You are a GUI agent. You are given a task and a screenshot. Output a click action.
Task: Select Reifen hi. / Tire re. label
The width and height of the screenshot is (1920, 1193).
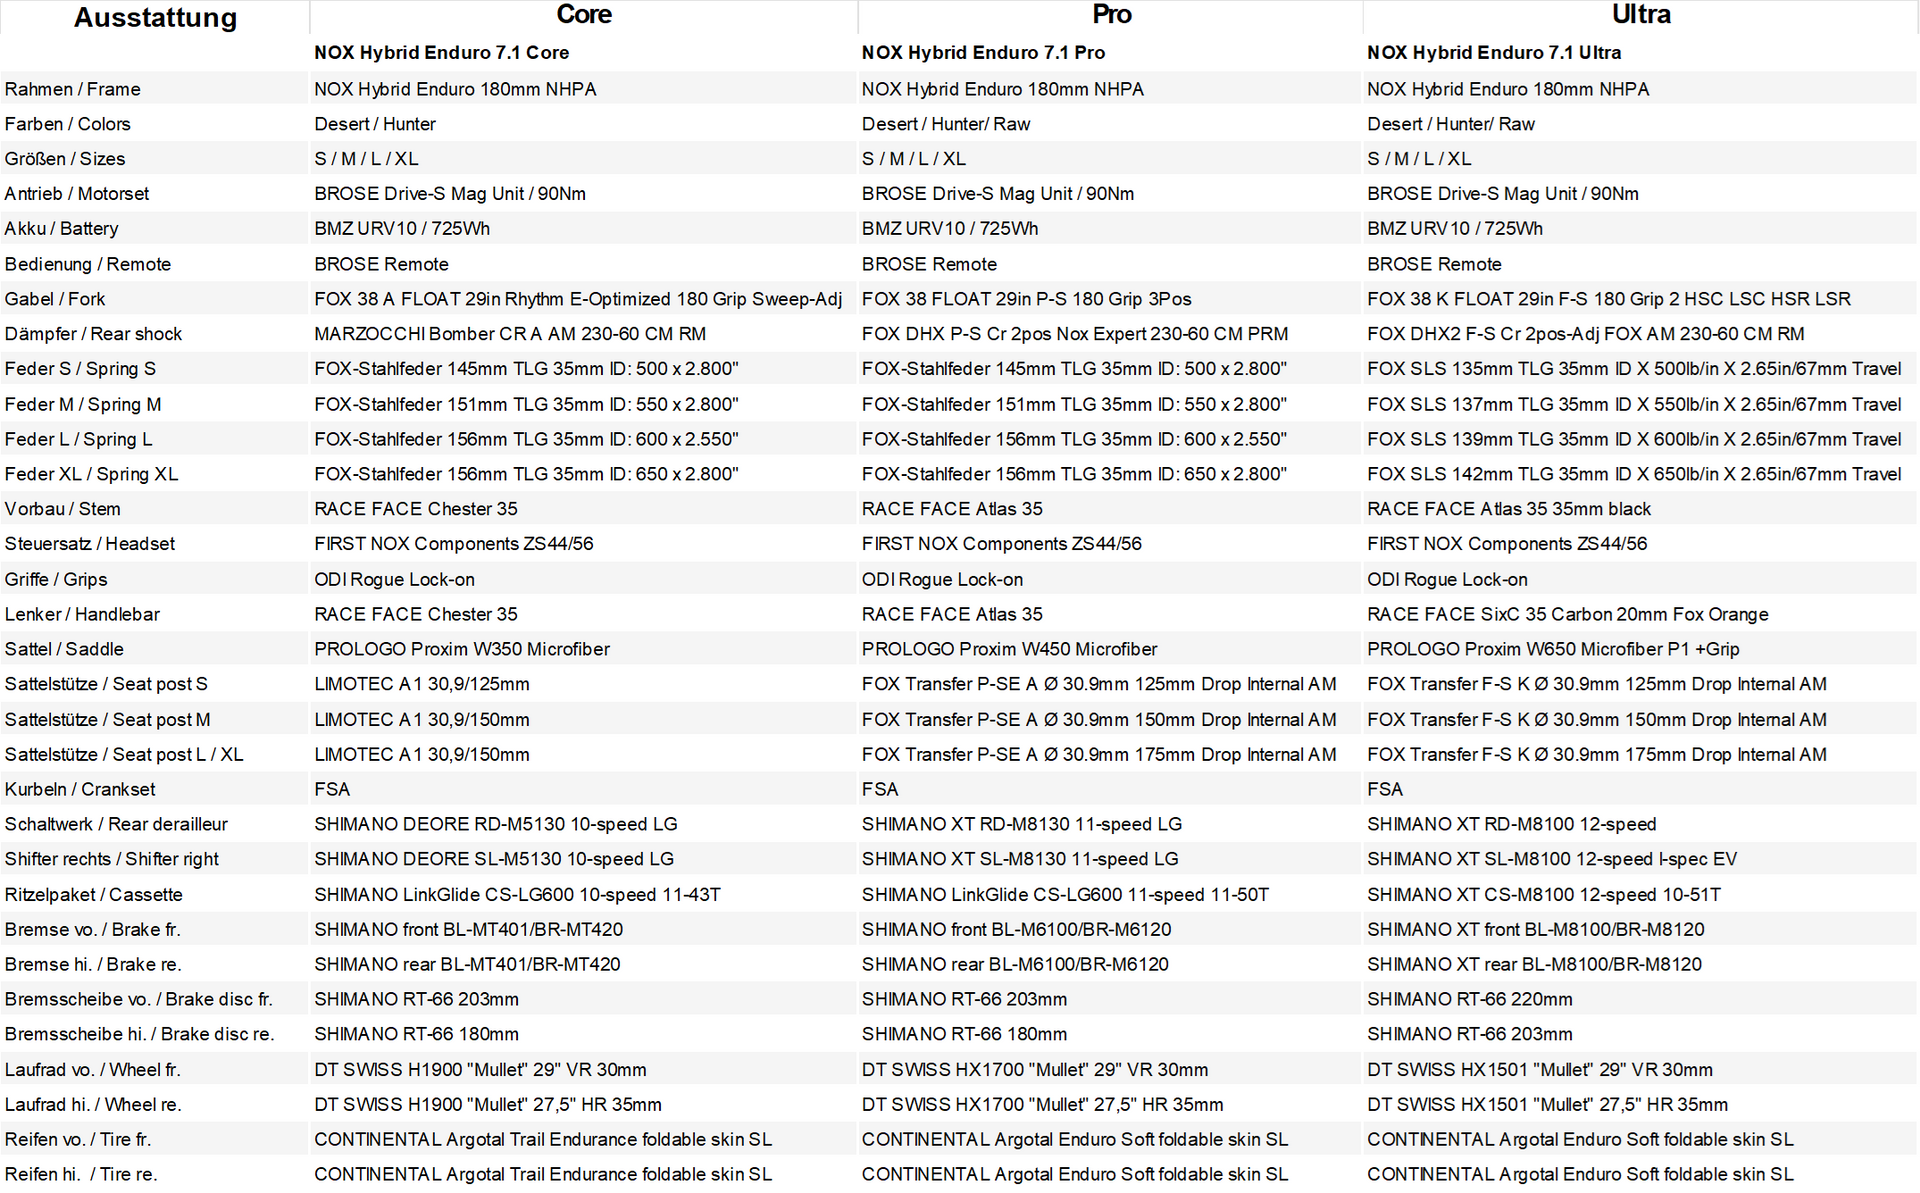click(81, 1175)
